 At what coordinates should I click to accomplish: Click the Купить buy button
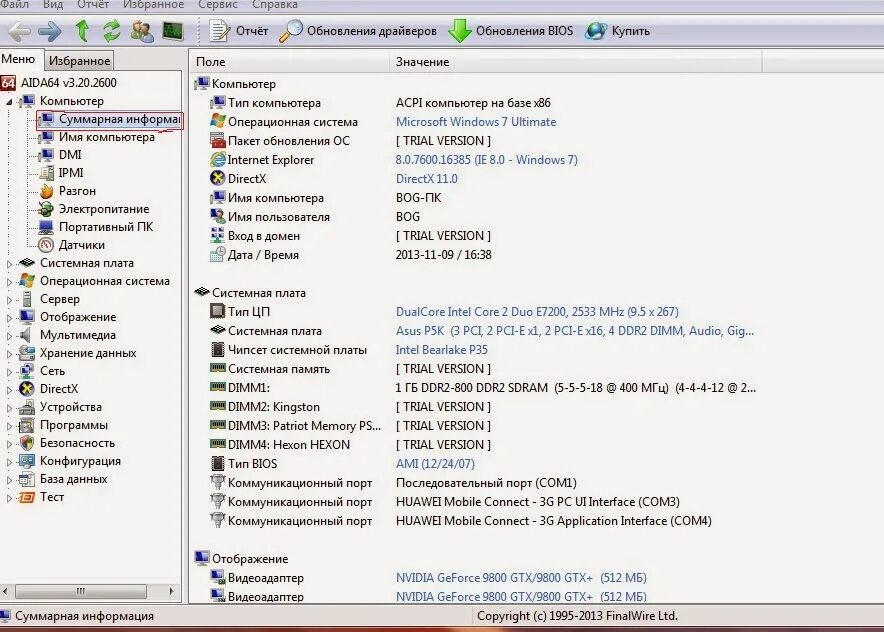coord(617,31)
